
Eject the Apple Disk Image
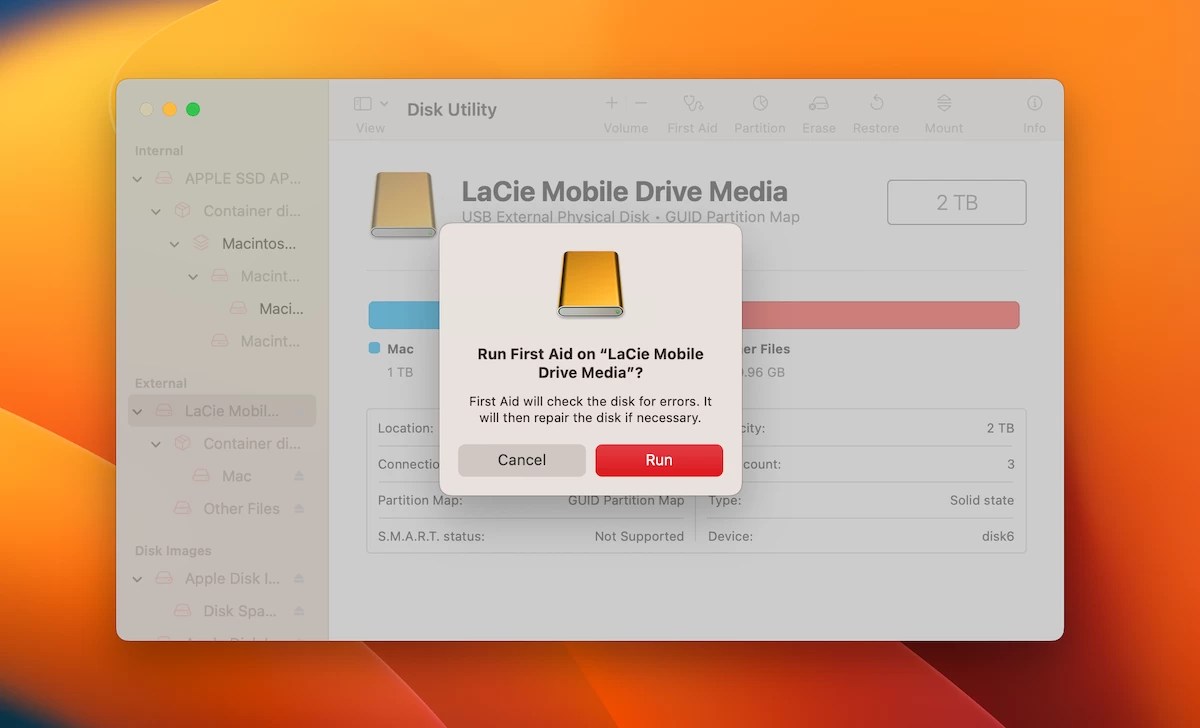coord(297,578)
